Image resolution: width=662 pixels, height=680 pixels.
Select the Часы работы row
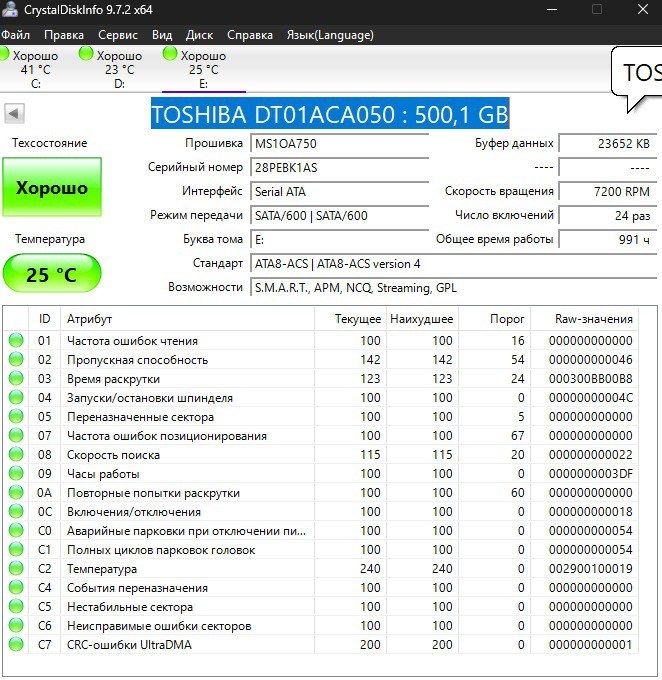click(x=321, y=474)
